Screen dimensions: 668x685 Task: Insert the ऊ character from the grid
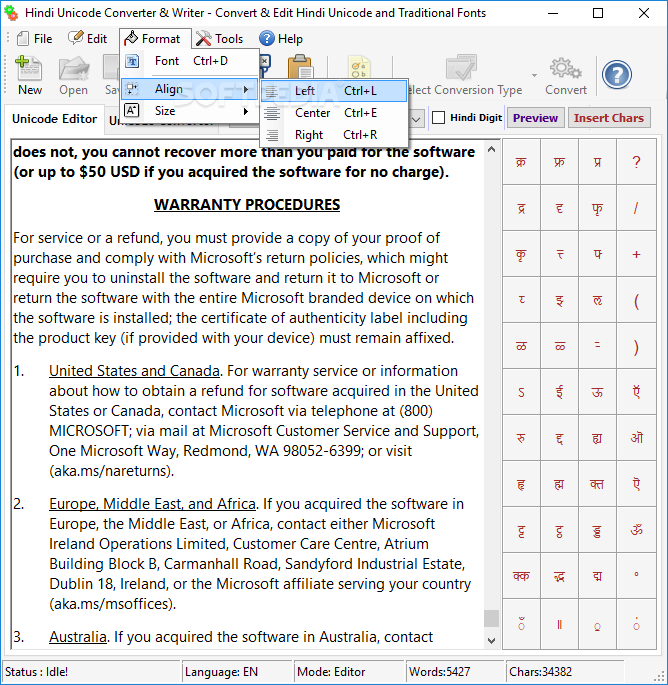click(x=597, y=392)
